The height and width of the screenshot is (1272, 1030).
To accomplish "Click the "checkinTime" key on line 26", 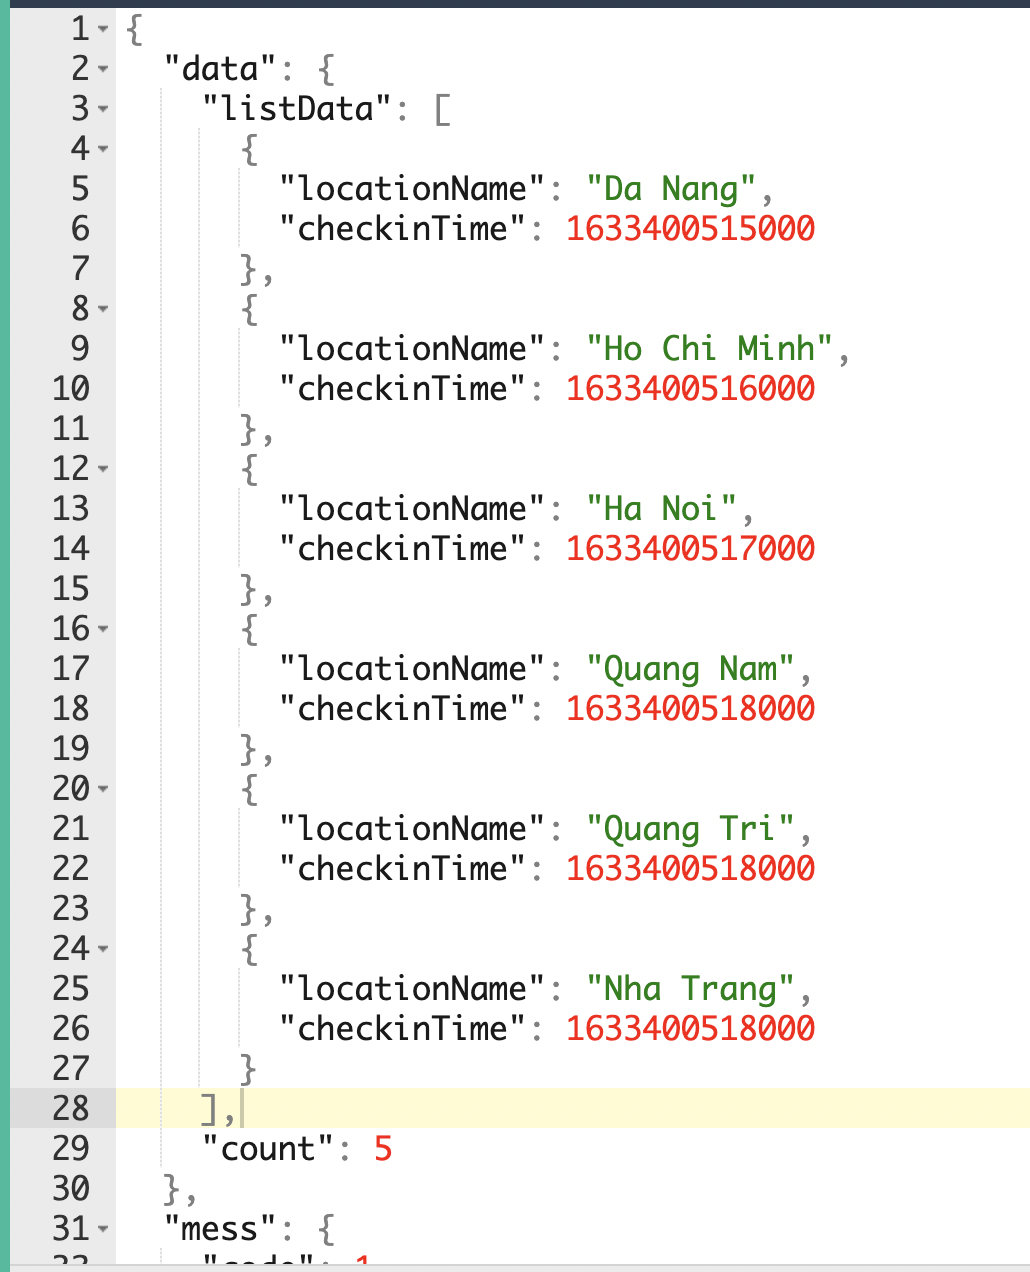I will point(402,1029).
